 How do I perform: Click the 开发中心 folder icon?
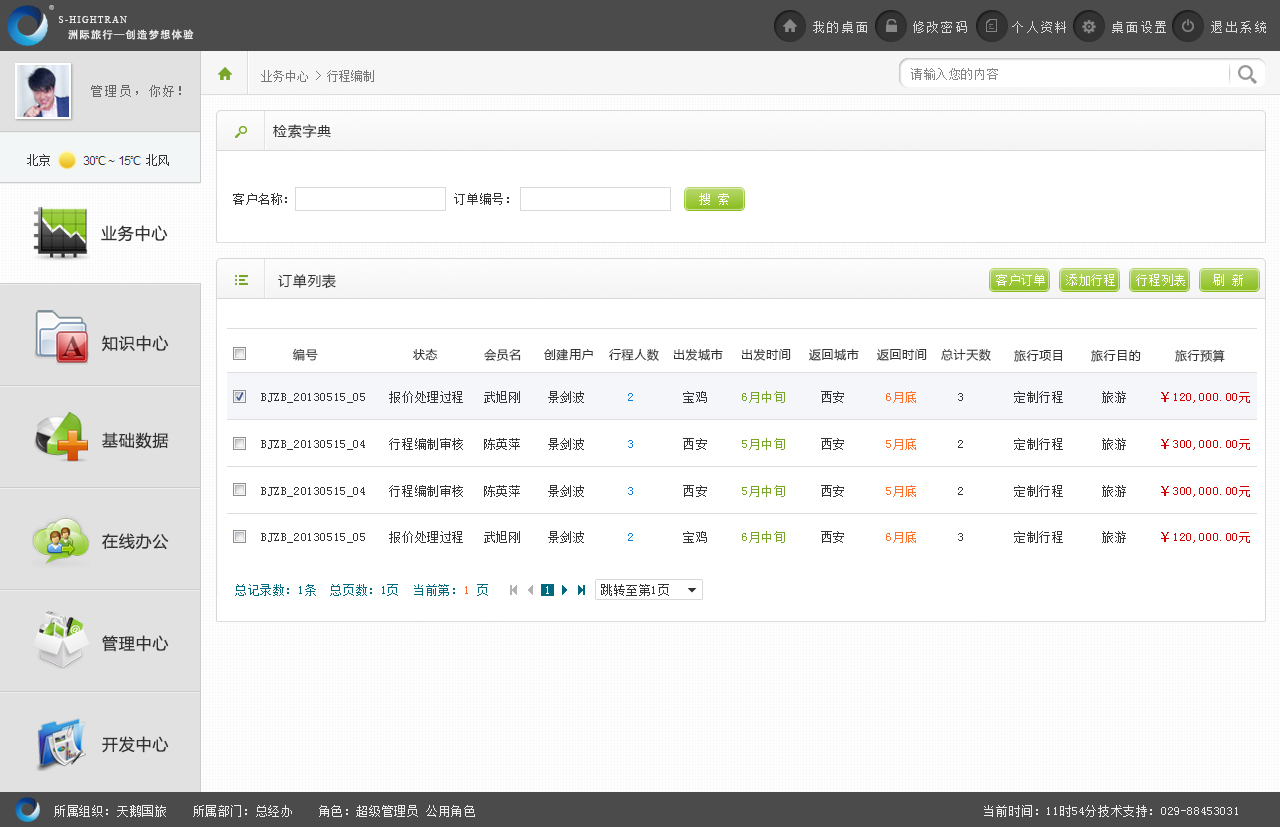tap(62, 744)
